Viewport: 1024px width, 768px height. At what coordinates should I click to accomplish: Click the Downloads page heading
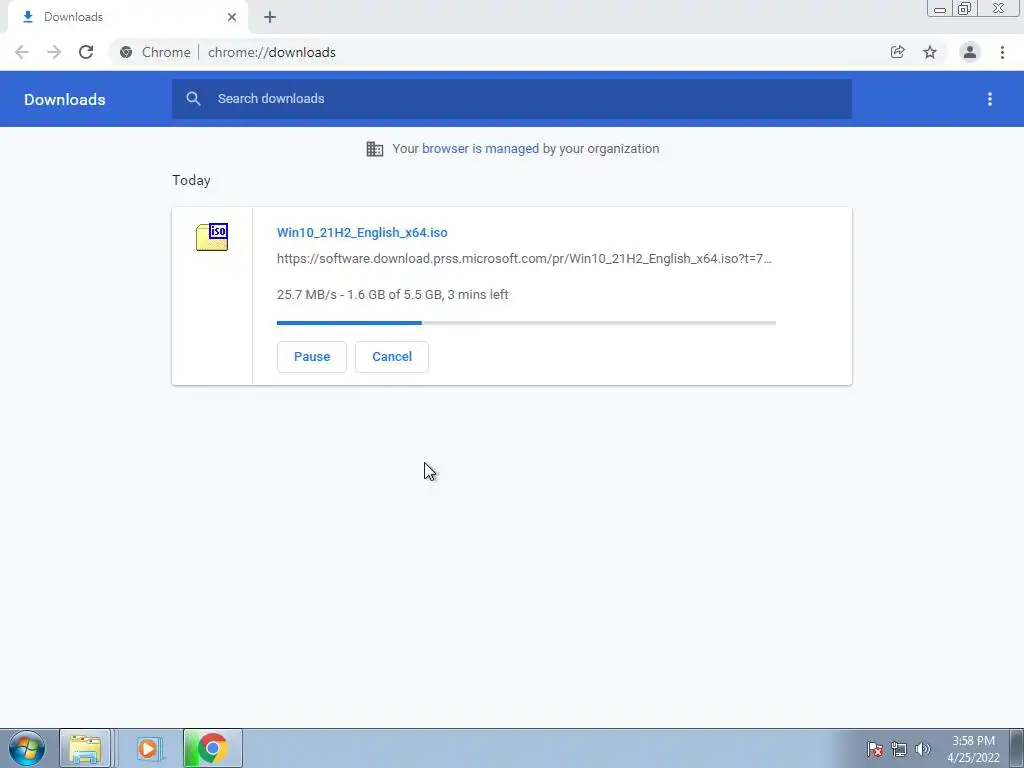point(65,99)
